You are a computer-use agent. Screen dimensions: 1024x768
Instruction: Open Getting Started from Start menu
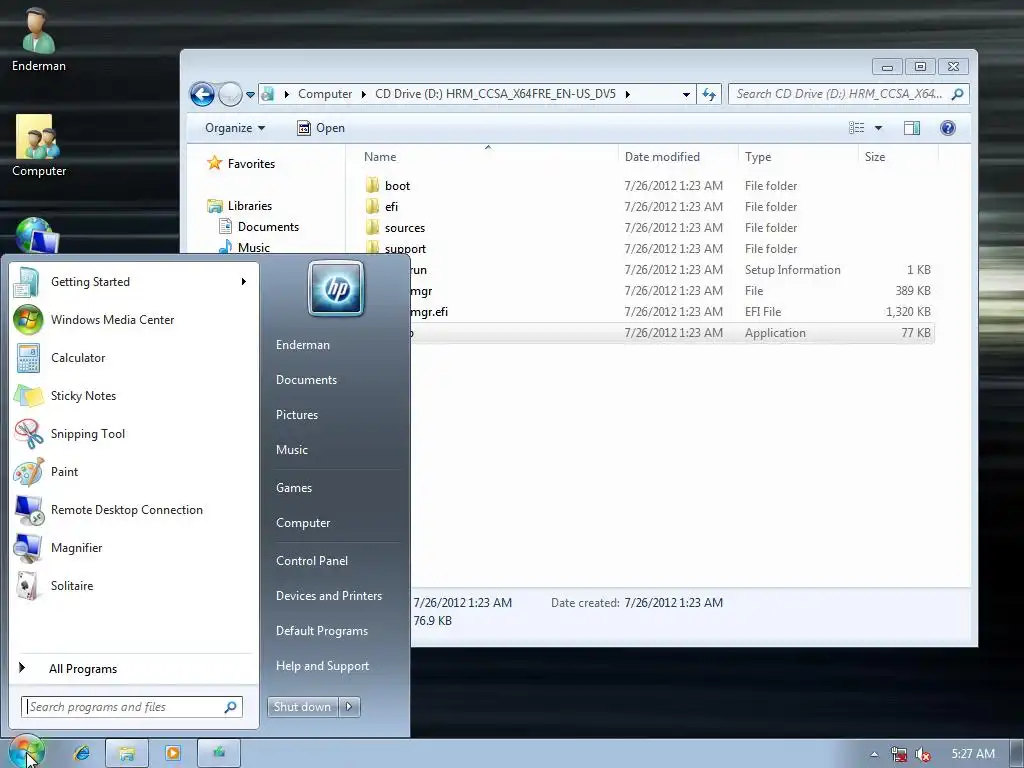[133, 282]
